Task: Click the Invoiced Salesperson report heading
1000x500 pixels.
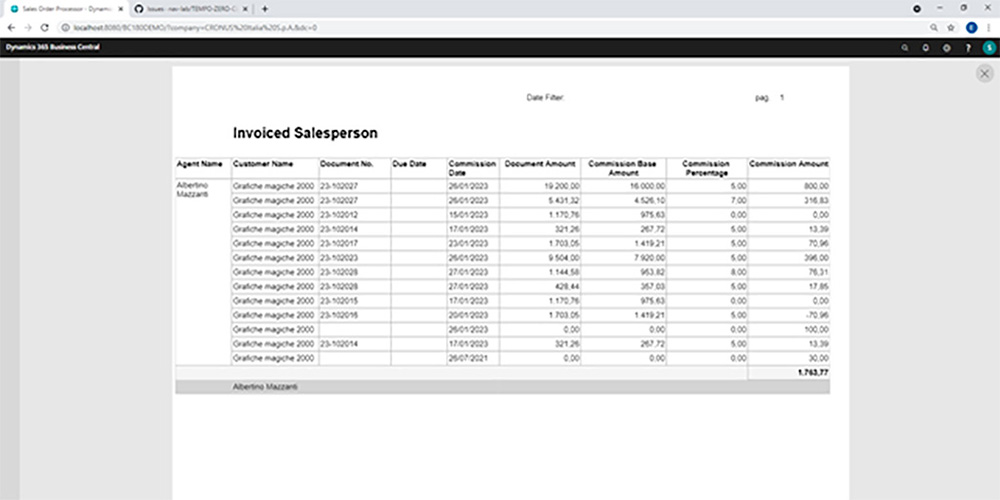Action: [304, 132]
